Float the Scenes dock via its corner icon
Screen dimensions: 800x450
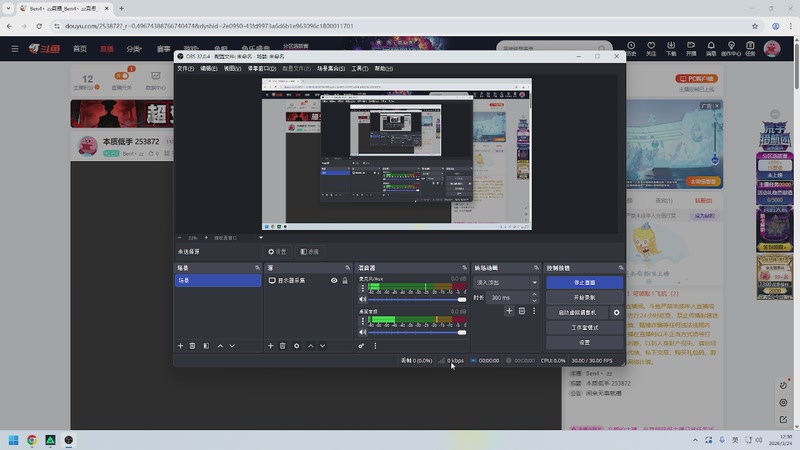point(257,268)
